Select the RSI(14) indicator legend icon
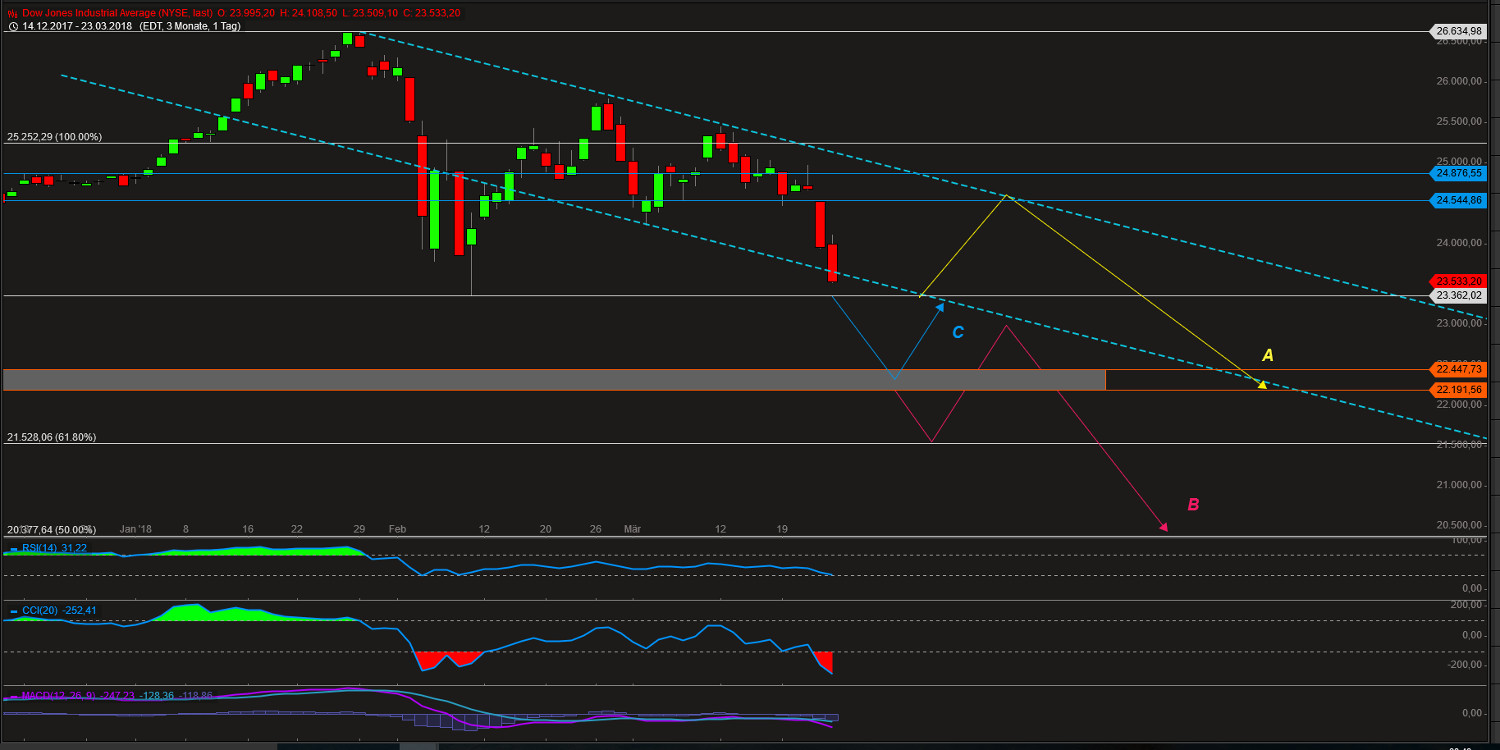The width and height of the screenshot is (1500, 750). [13, 548]
